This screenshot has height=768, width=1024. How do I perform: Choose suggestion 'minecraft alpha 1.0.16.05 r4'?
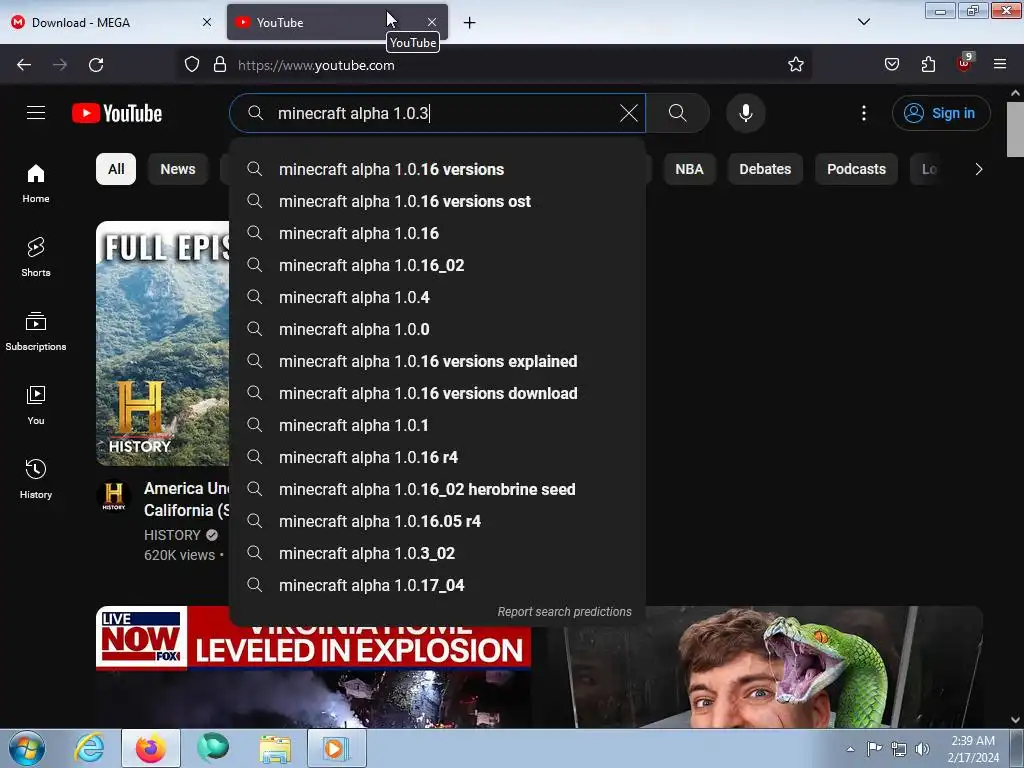(x=438, y=521)
